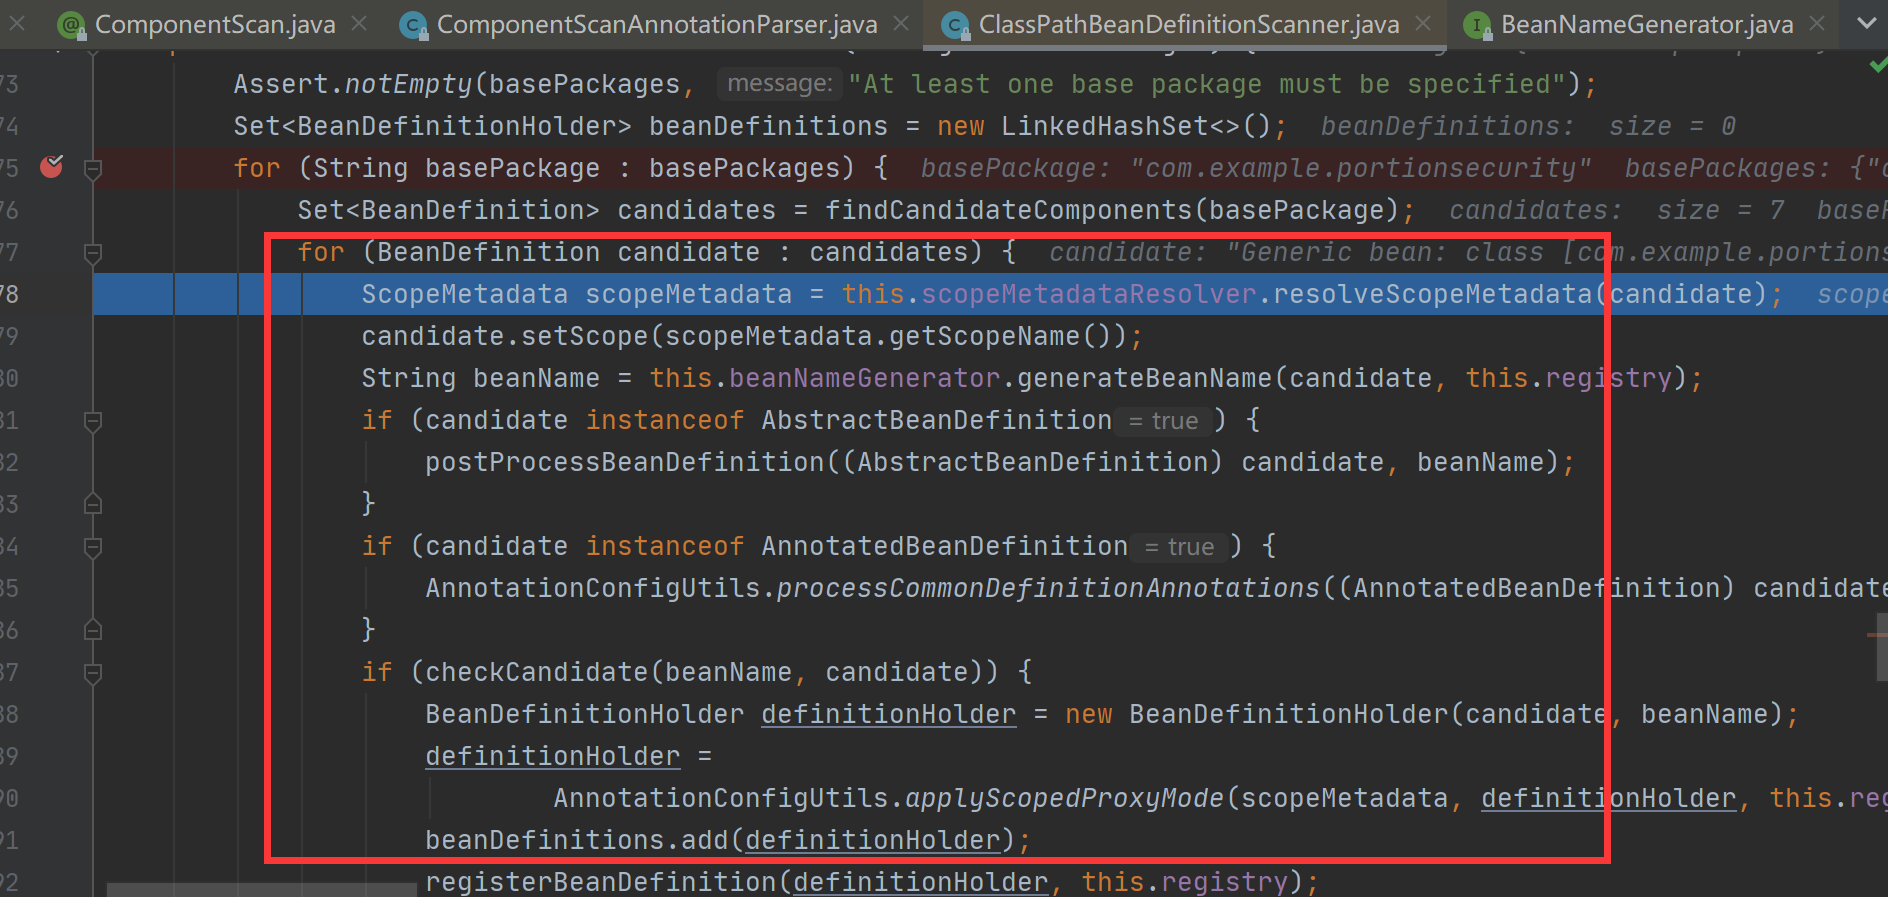Click the checkCandidate method call

pos(536,672)
